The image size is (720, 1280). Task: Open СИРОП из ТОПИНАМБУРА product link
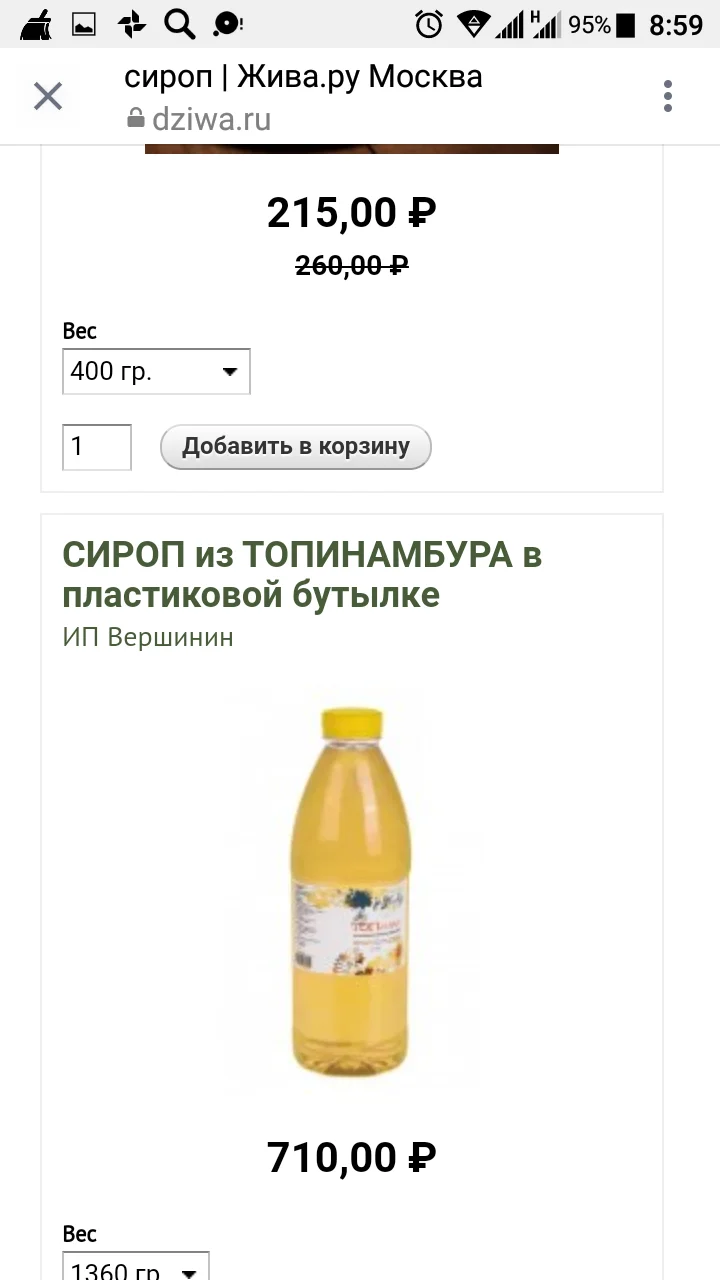[302, 574]
